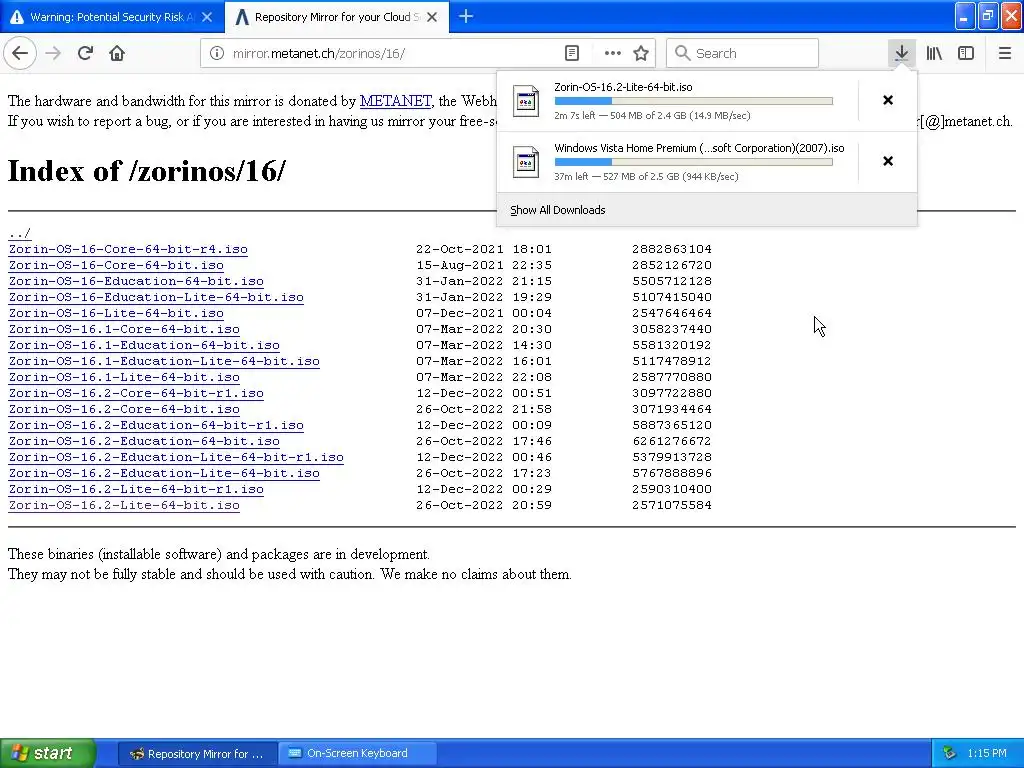Open the Firefox hamburger menu

click(x=1004, y=53)
